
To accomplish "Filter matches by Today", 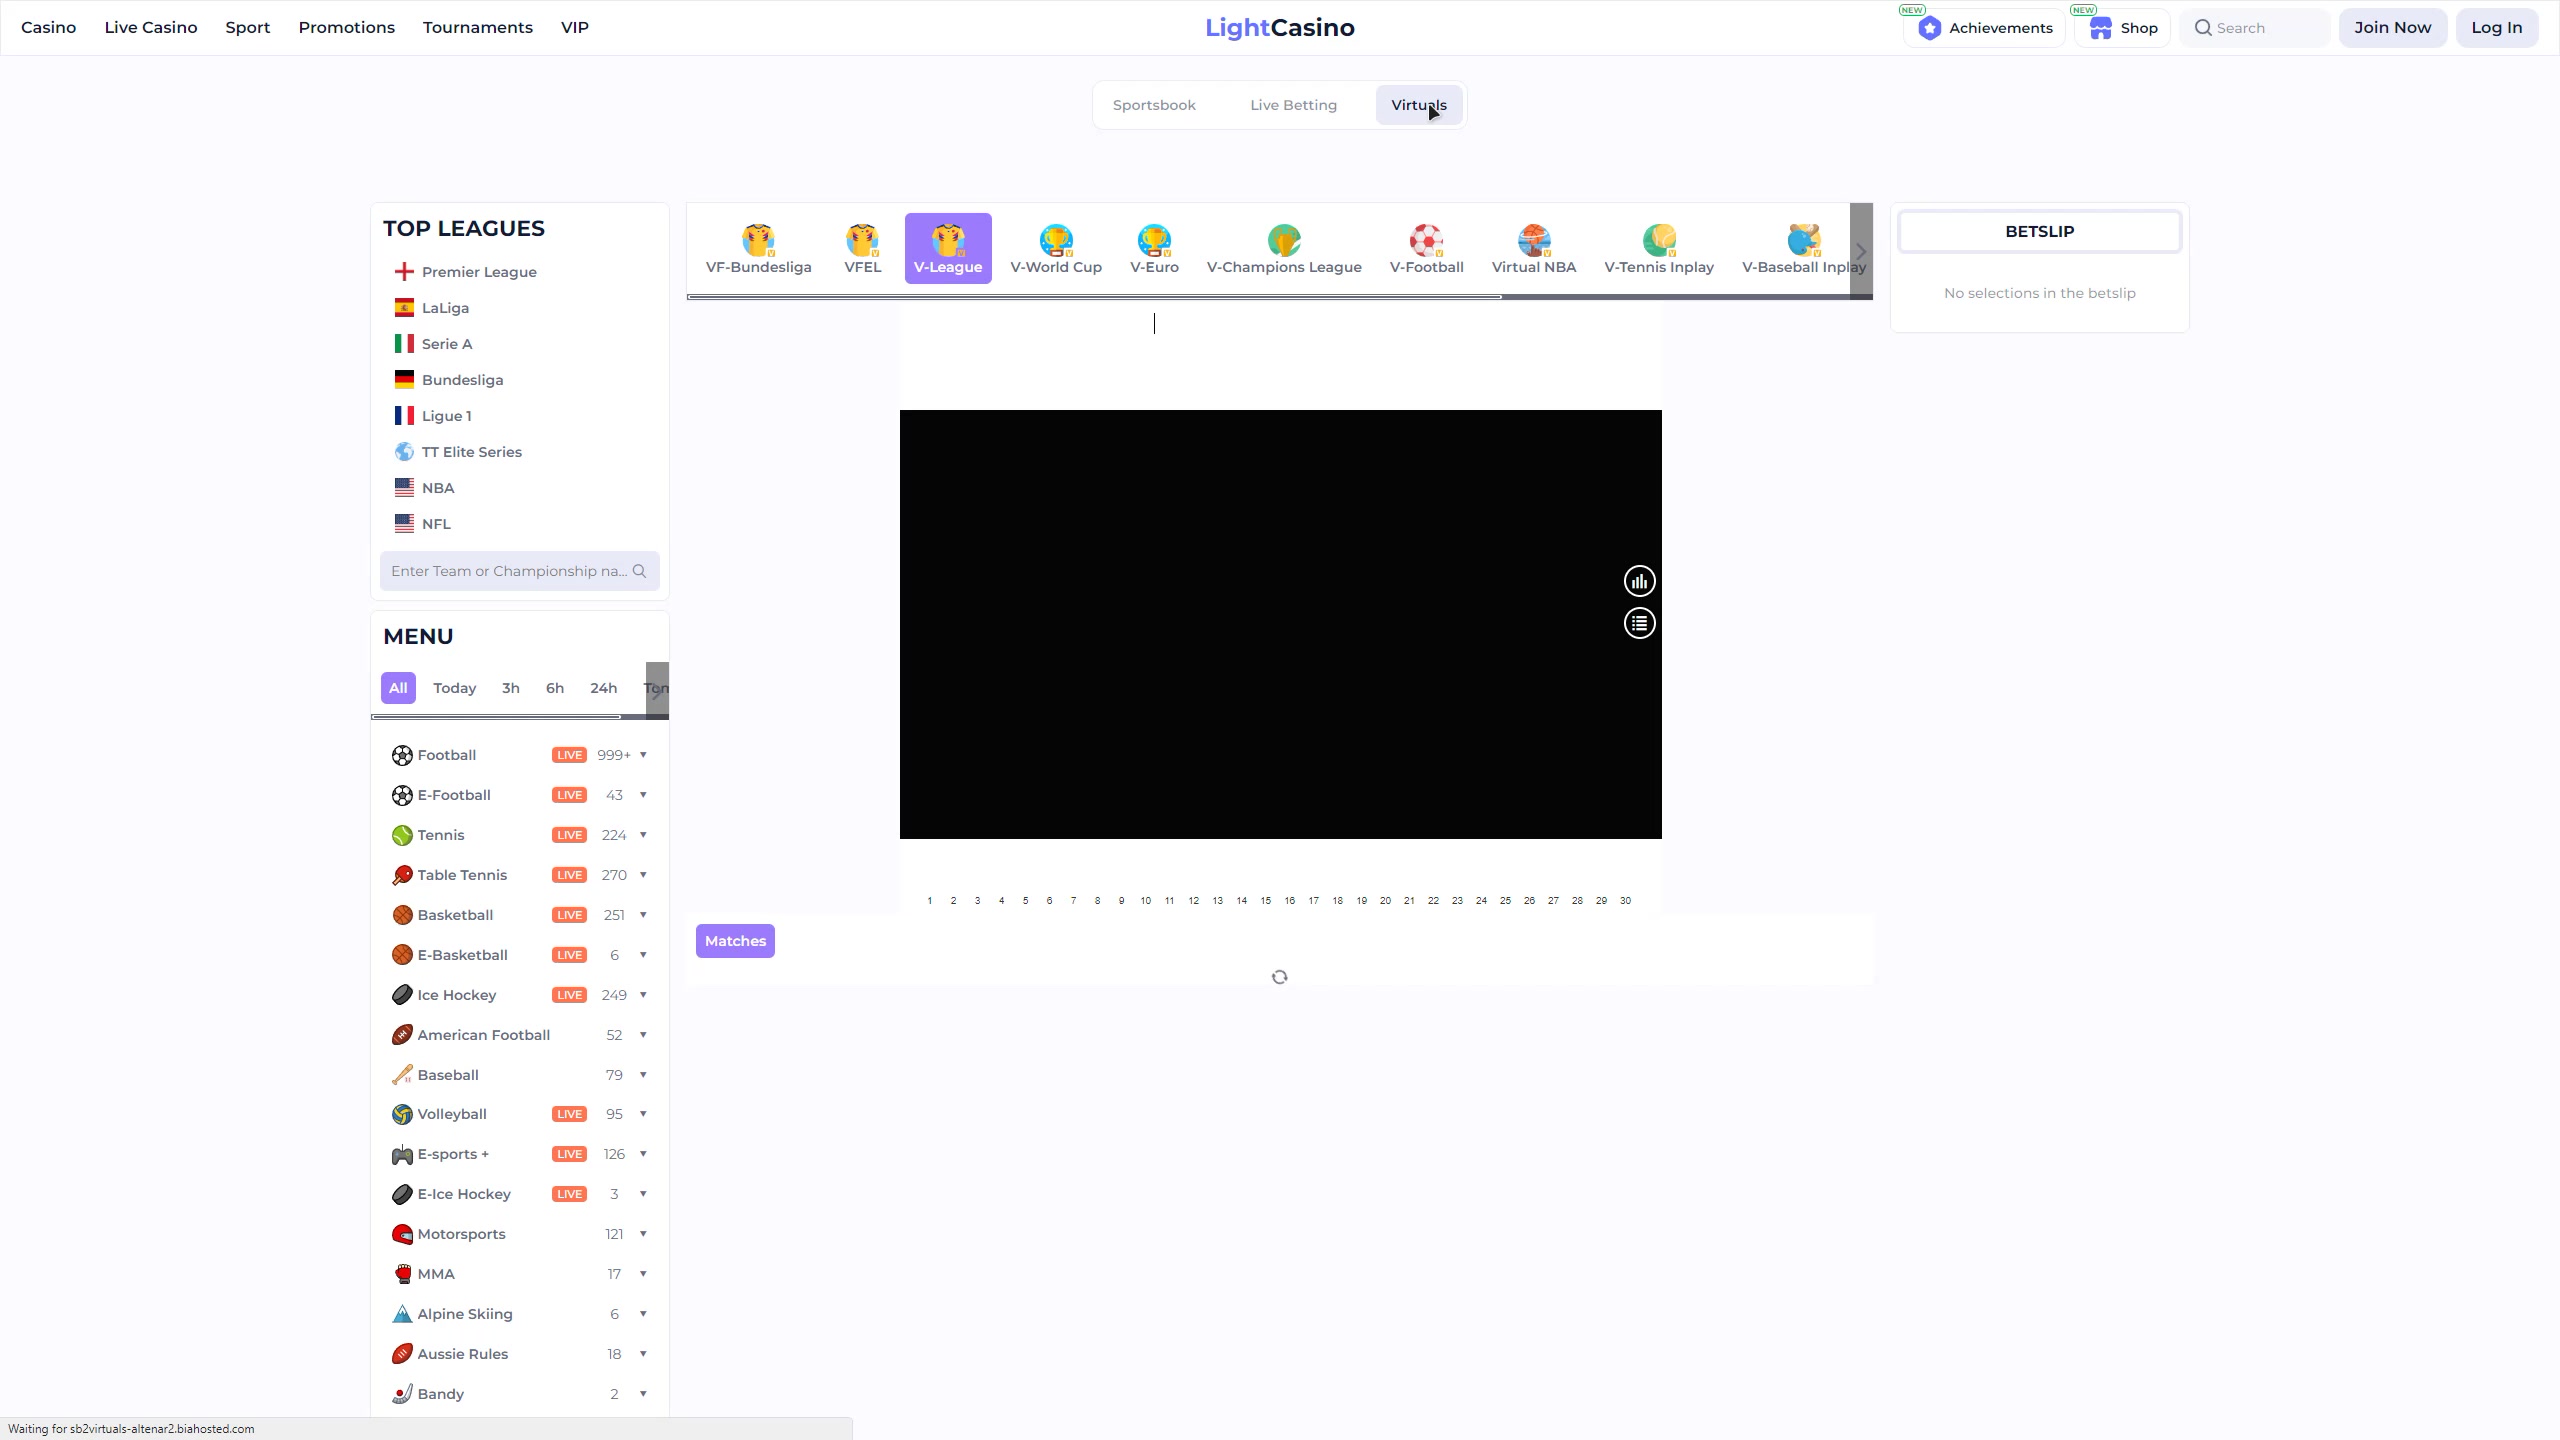I will pyautogui.click(x=454, y=688).
